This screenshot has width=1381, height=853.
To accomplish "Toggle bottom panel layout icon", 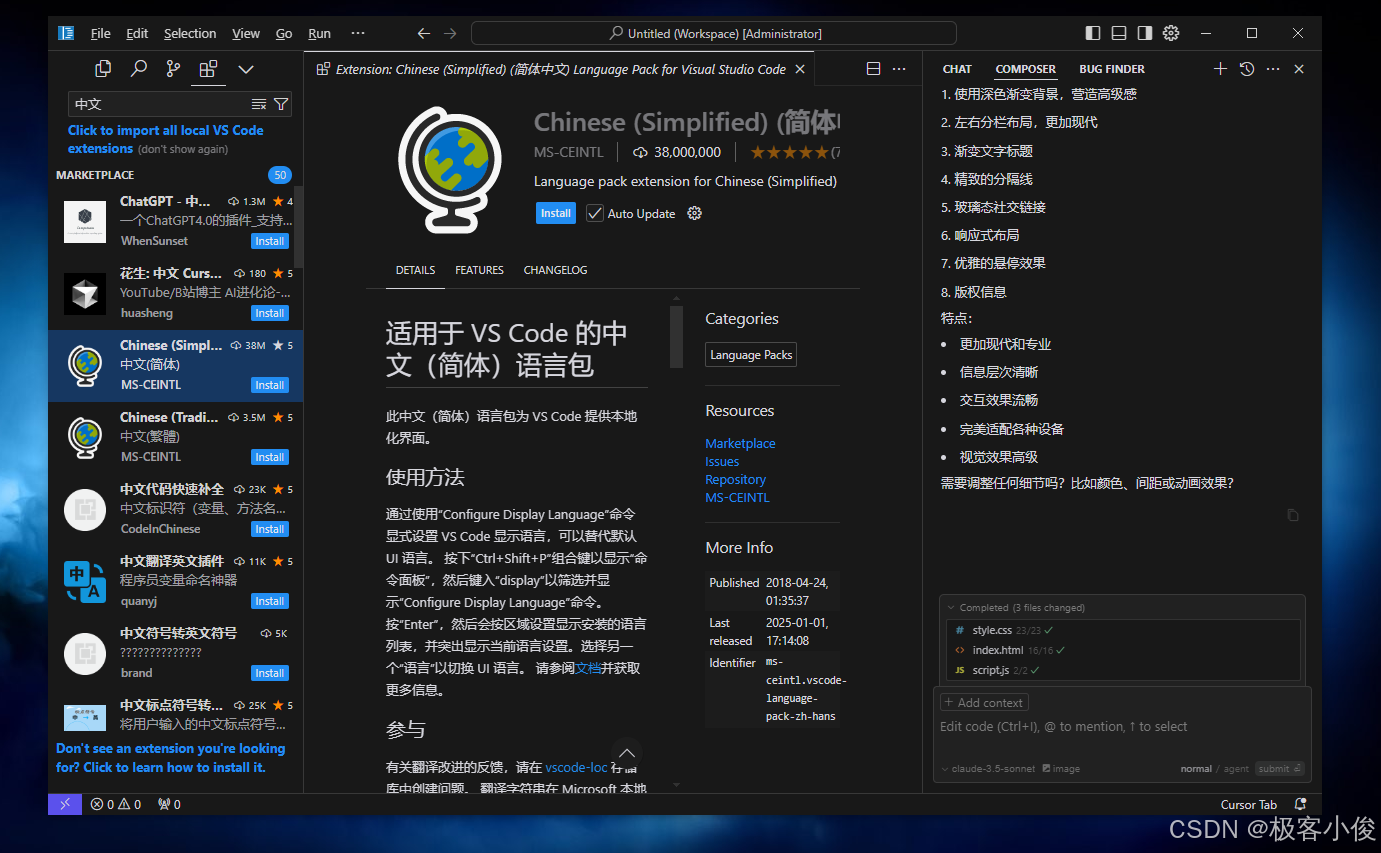I will click(x=1119, y=33).
